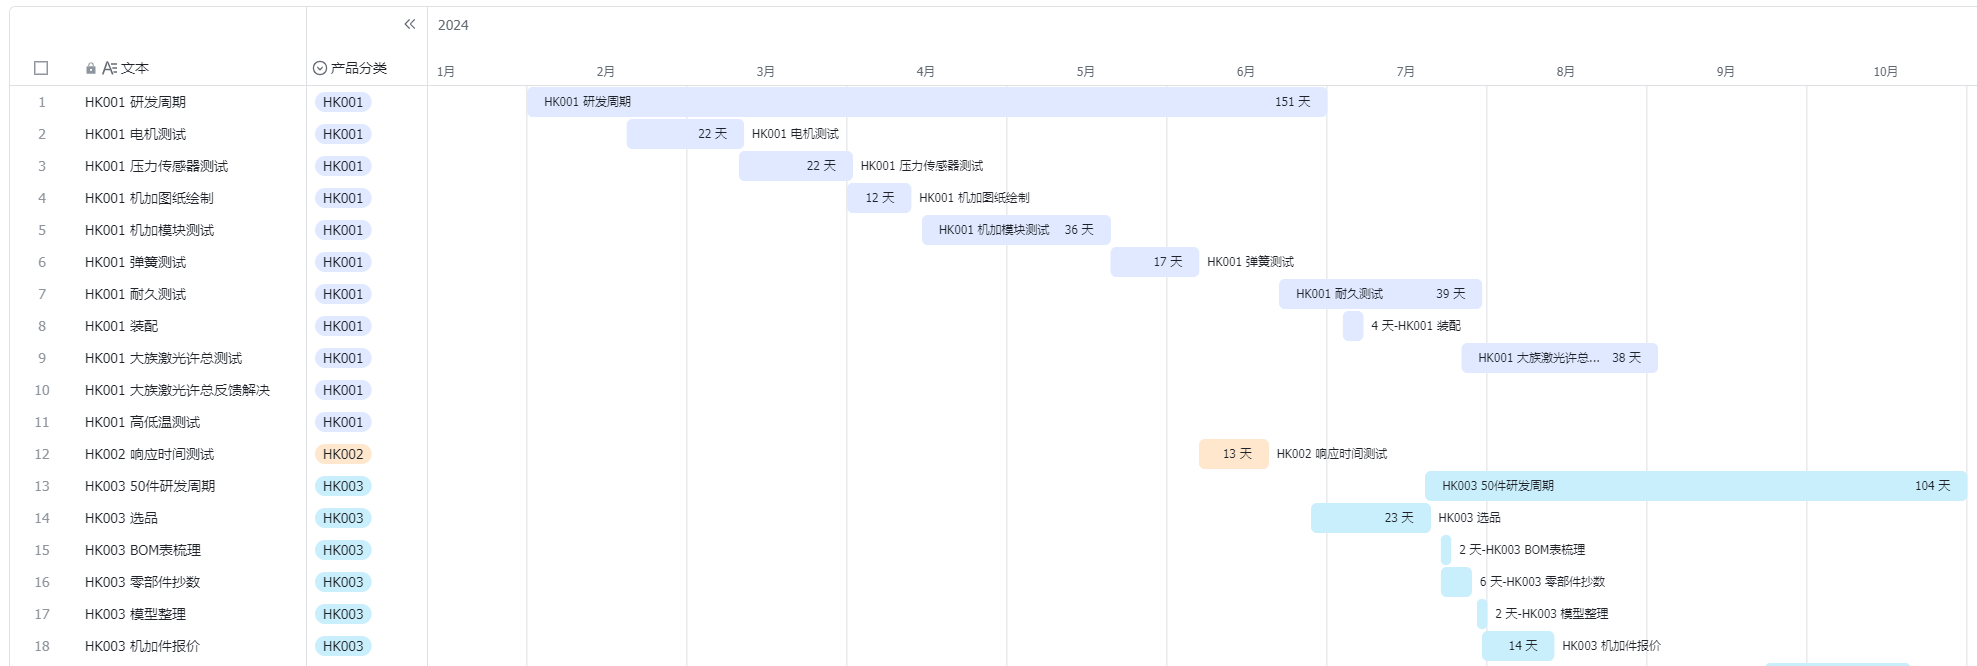
Task: Click the lock icon beside 文本 column
Action: click(91, 68)
